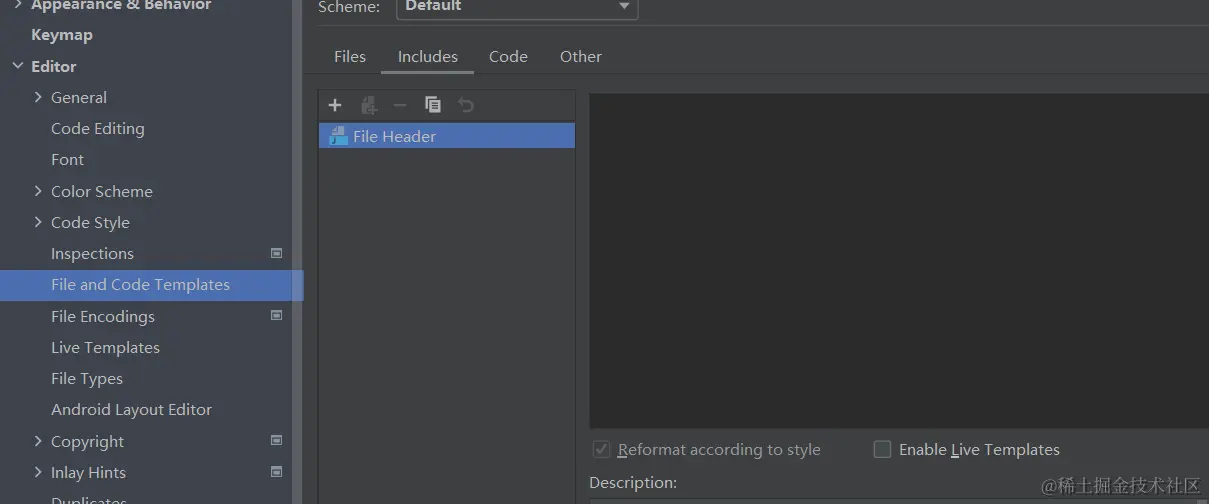Screen dimensions: 1209x504
Task: Click the File Header template file icon
Action: (x=338, y=136)
